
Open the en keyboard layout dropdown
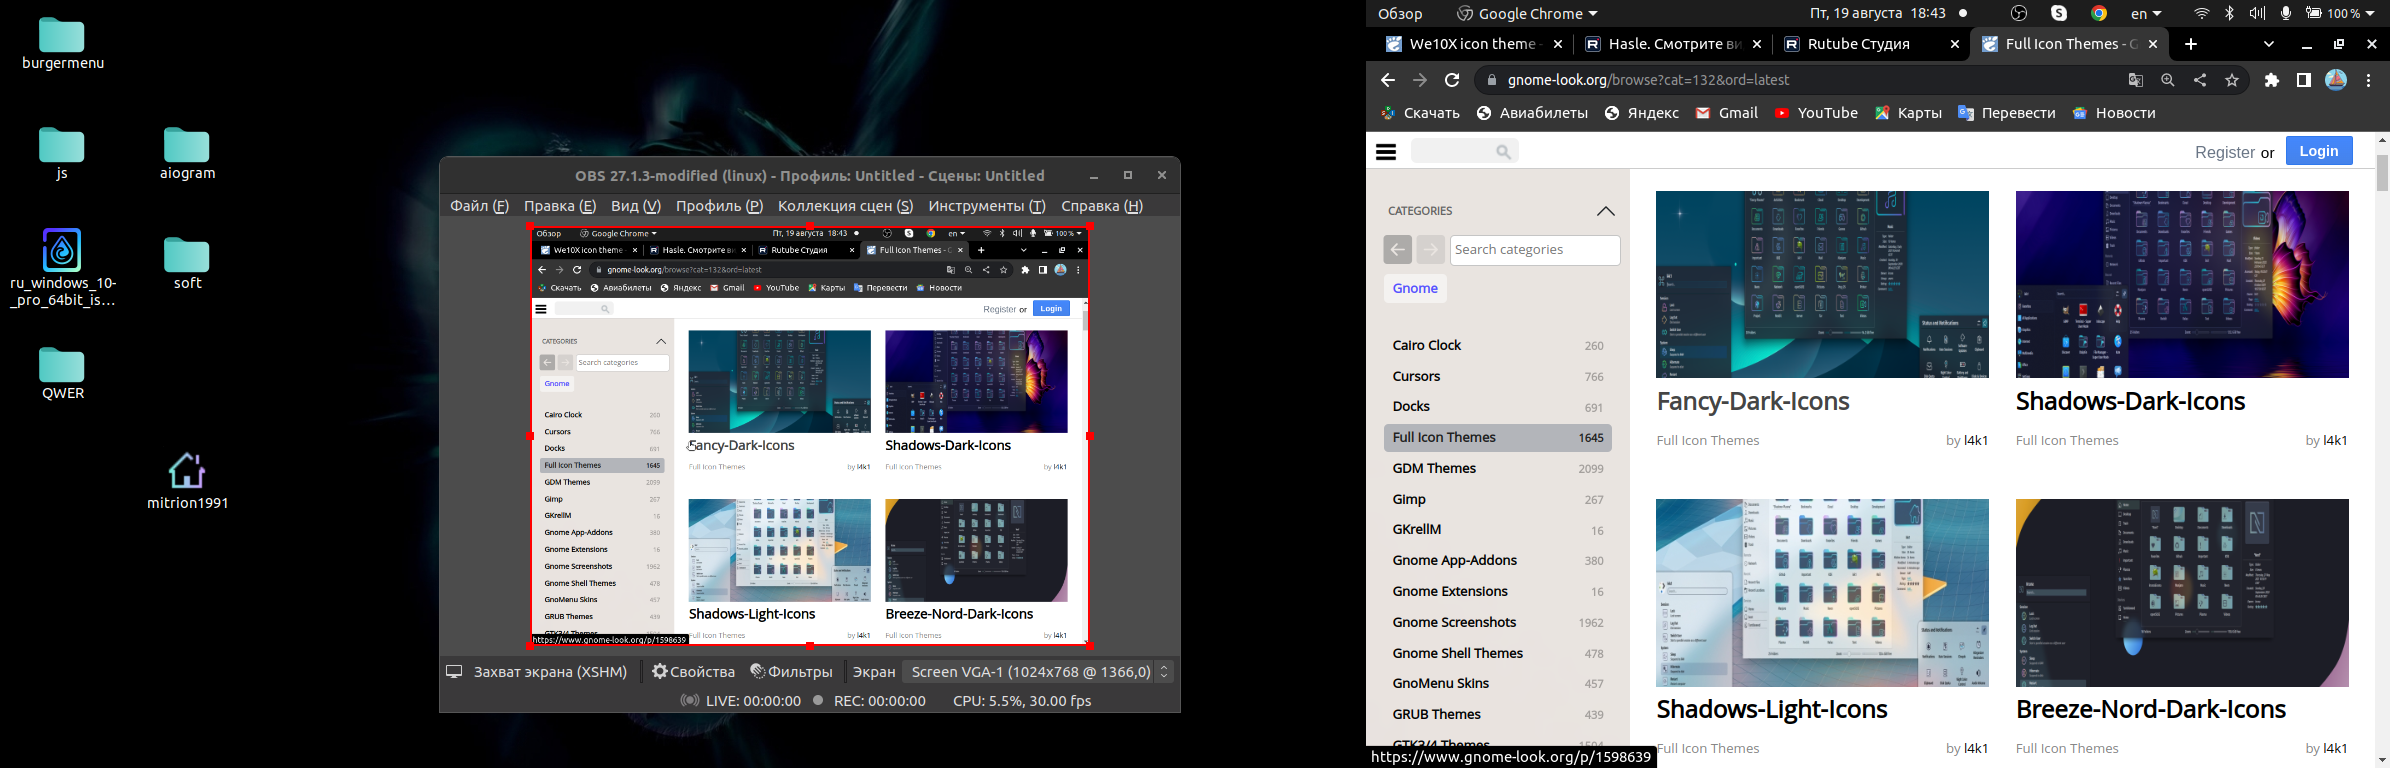(2146, 13)
